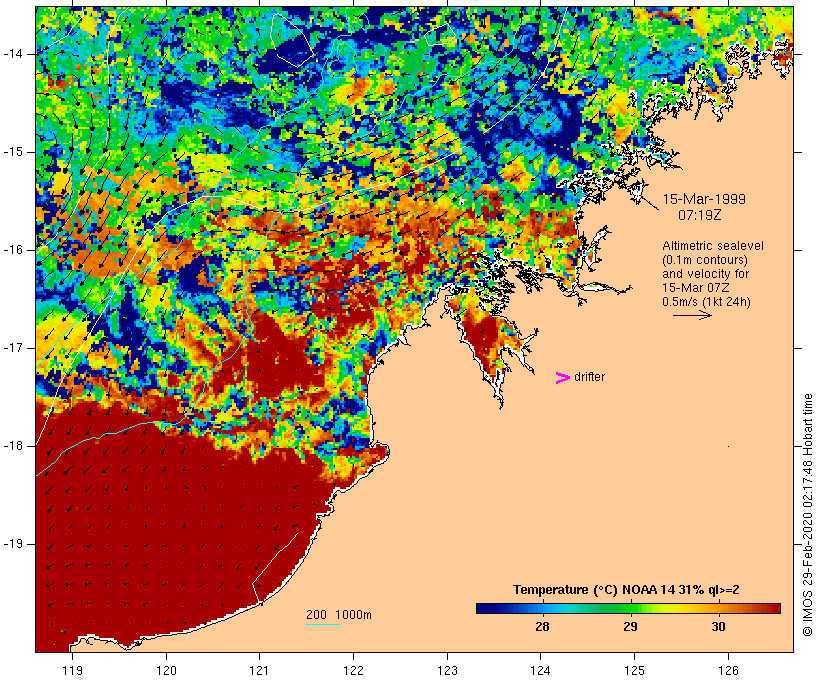Viewport: 820px width, 680px height.
Task: Click the '07:19Z' time label
Action: point(699,215)
